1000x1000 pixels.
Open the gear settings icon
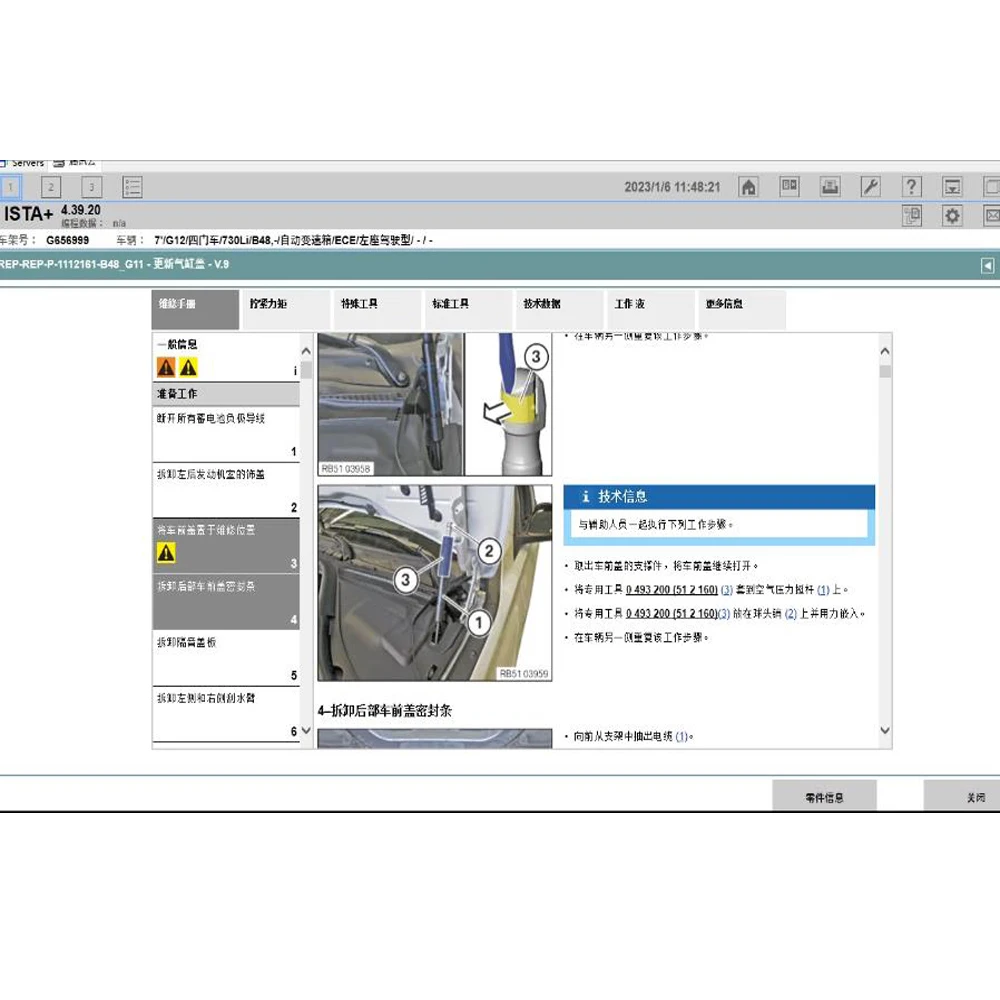coord(953,215)
